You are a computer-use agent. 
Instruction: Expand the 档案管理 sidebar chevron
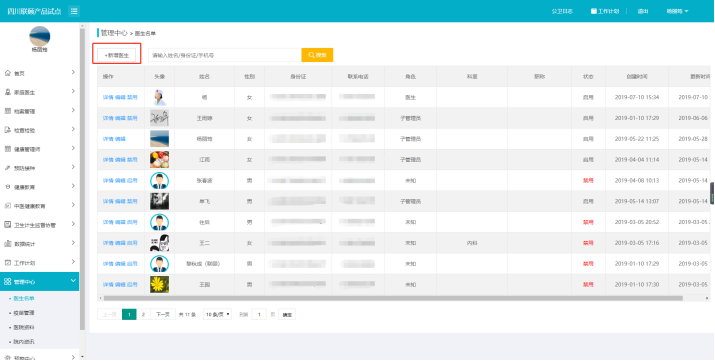[73, 111]
